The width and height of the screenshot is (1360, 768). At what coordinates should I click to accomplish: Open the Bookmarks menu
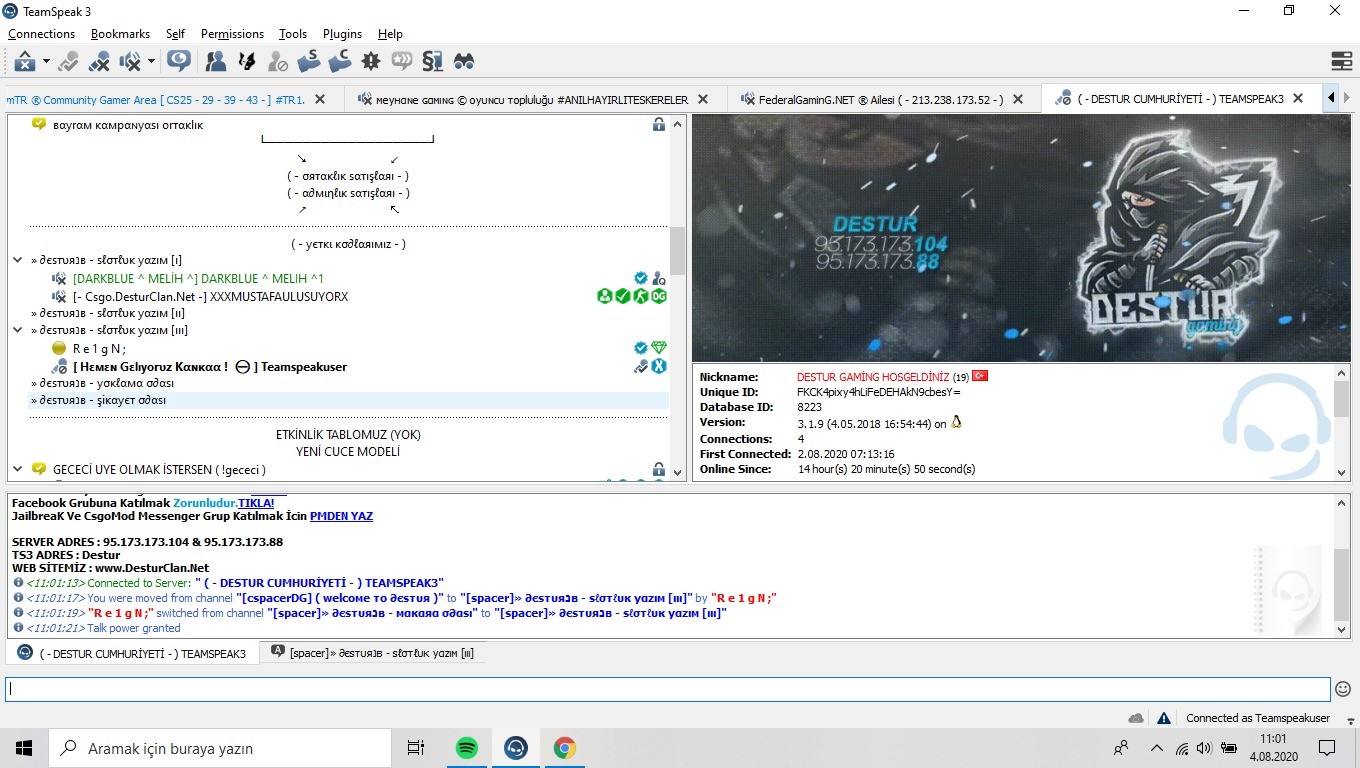[120, 34]
